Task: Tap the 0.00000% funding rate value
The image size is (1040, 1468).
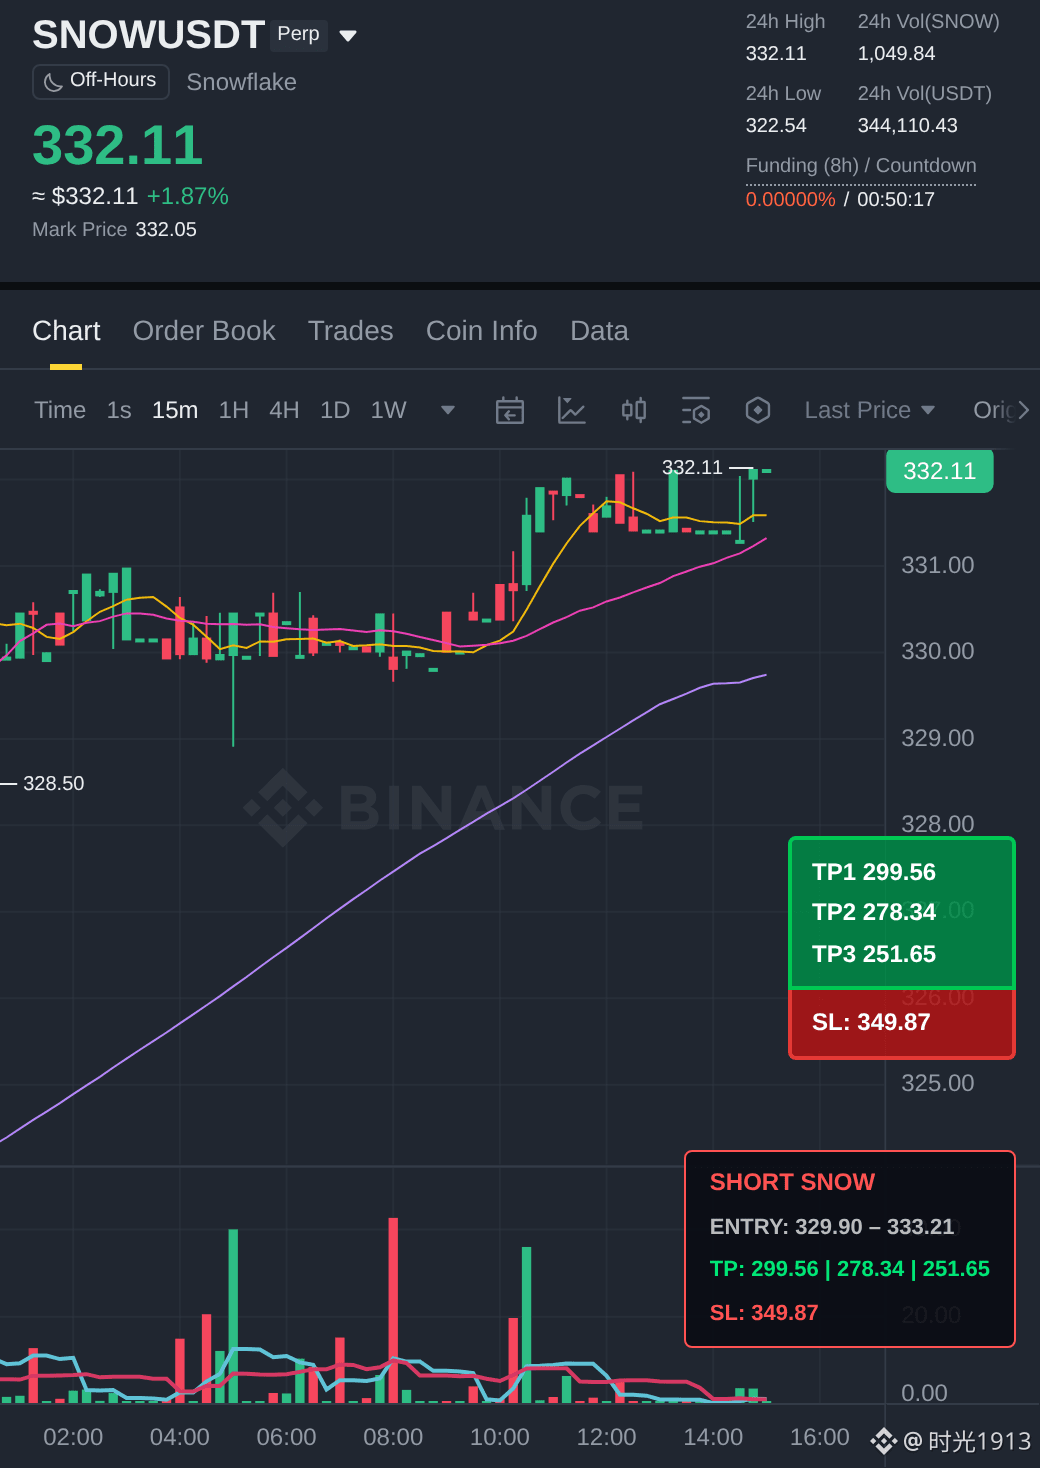Action: click(x=790, y=199)
